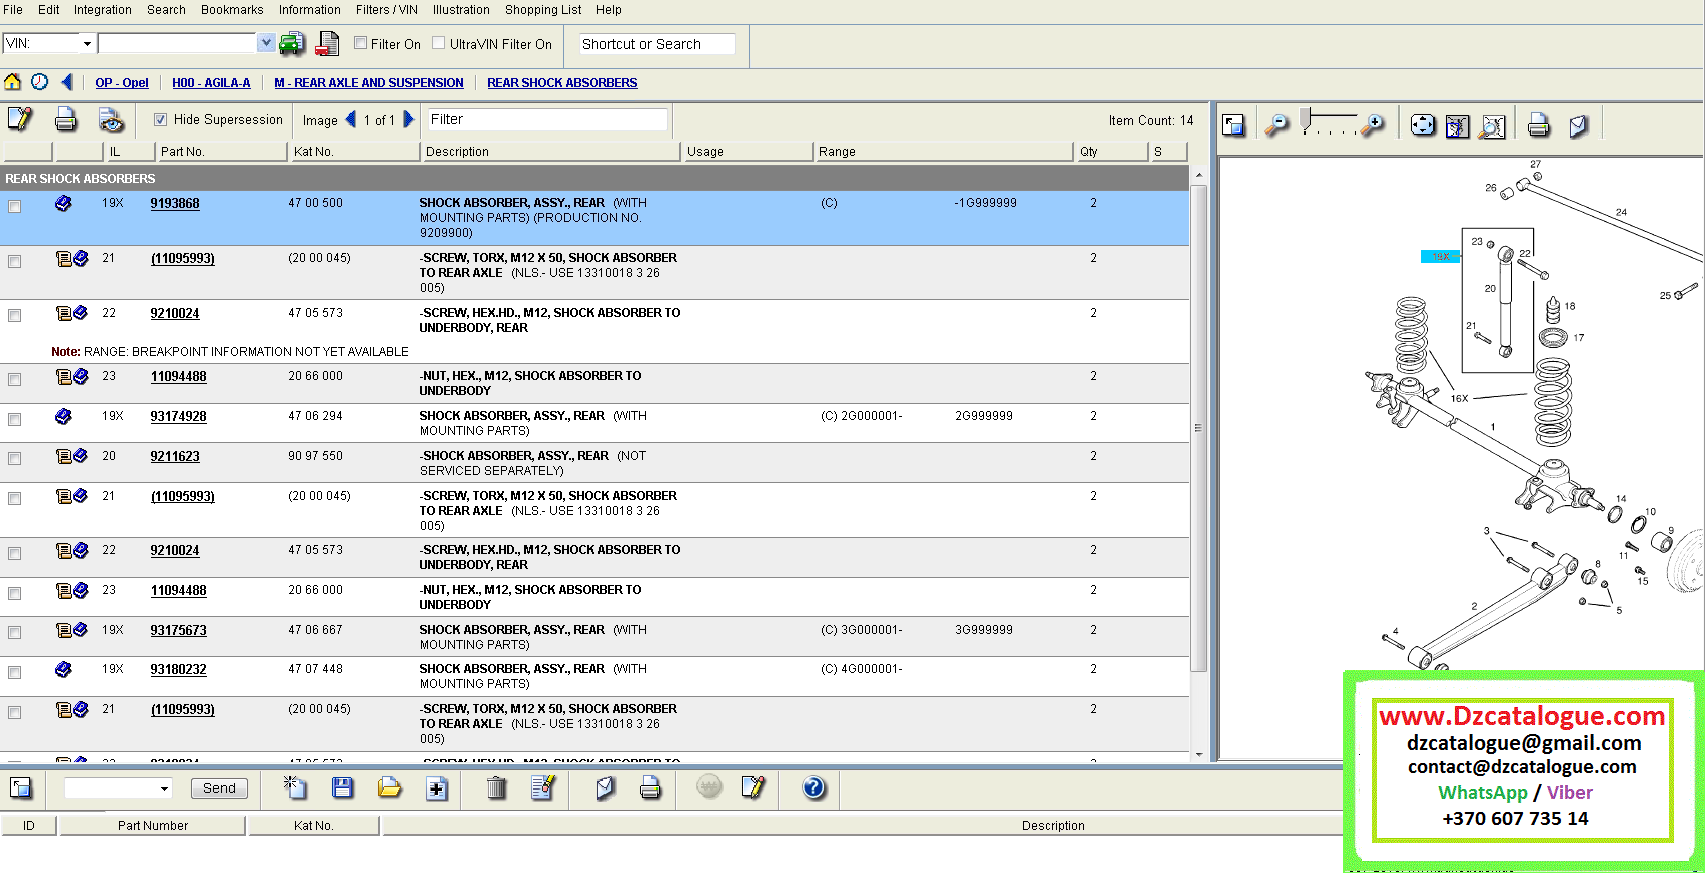Uncheck Hide Supersession checkbox
Viewport: 1705px width, 873px height.
(x=160, y=120)
